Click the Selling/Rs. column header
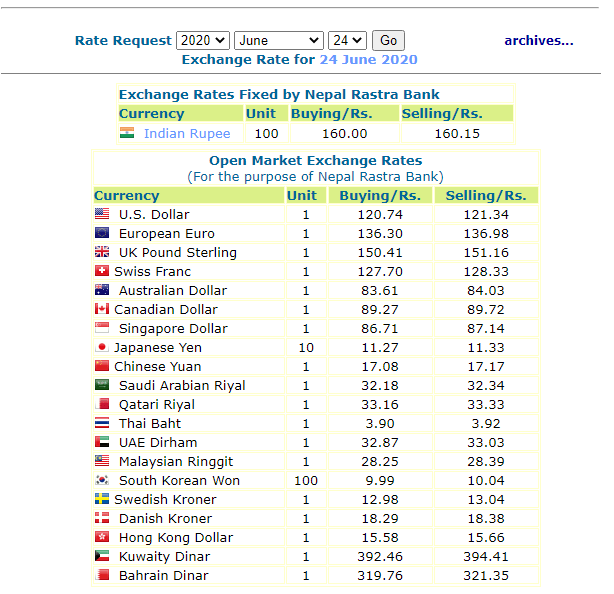 (x=485, y=195)
